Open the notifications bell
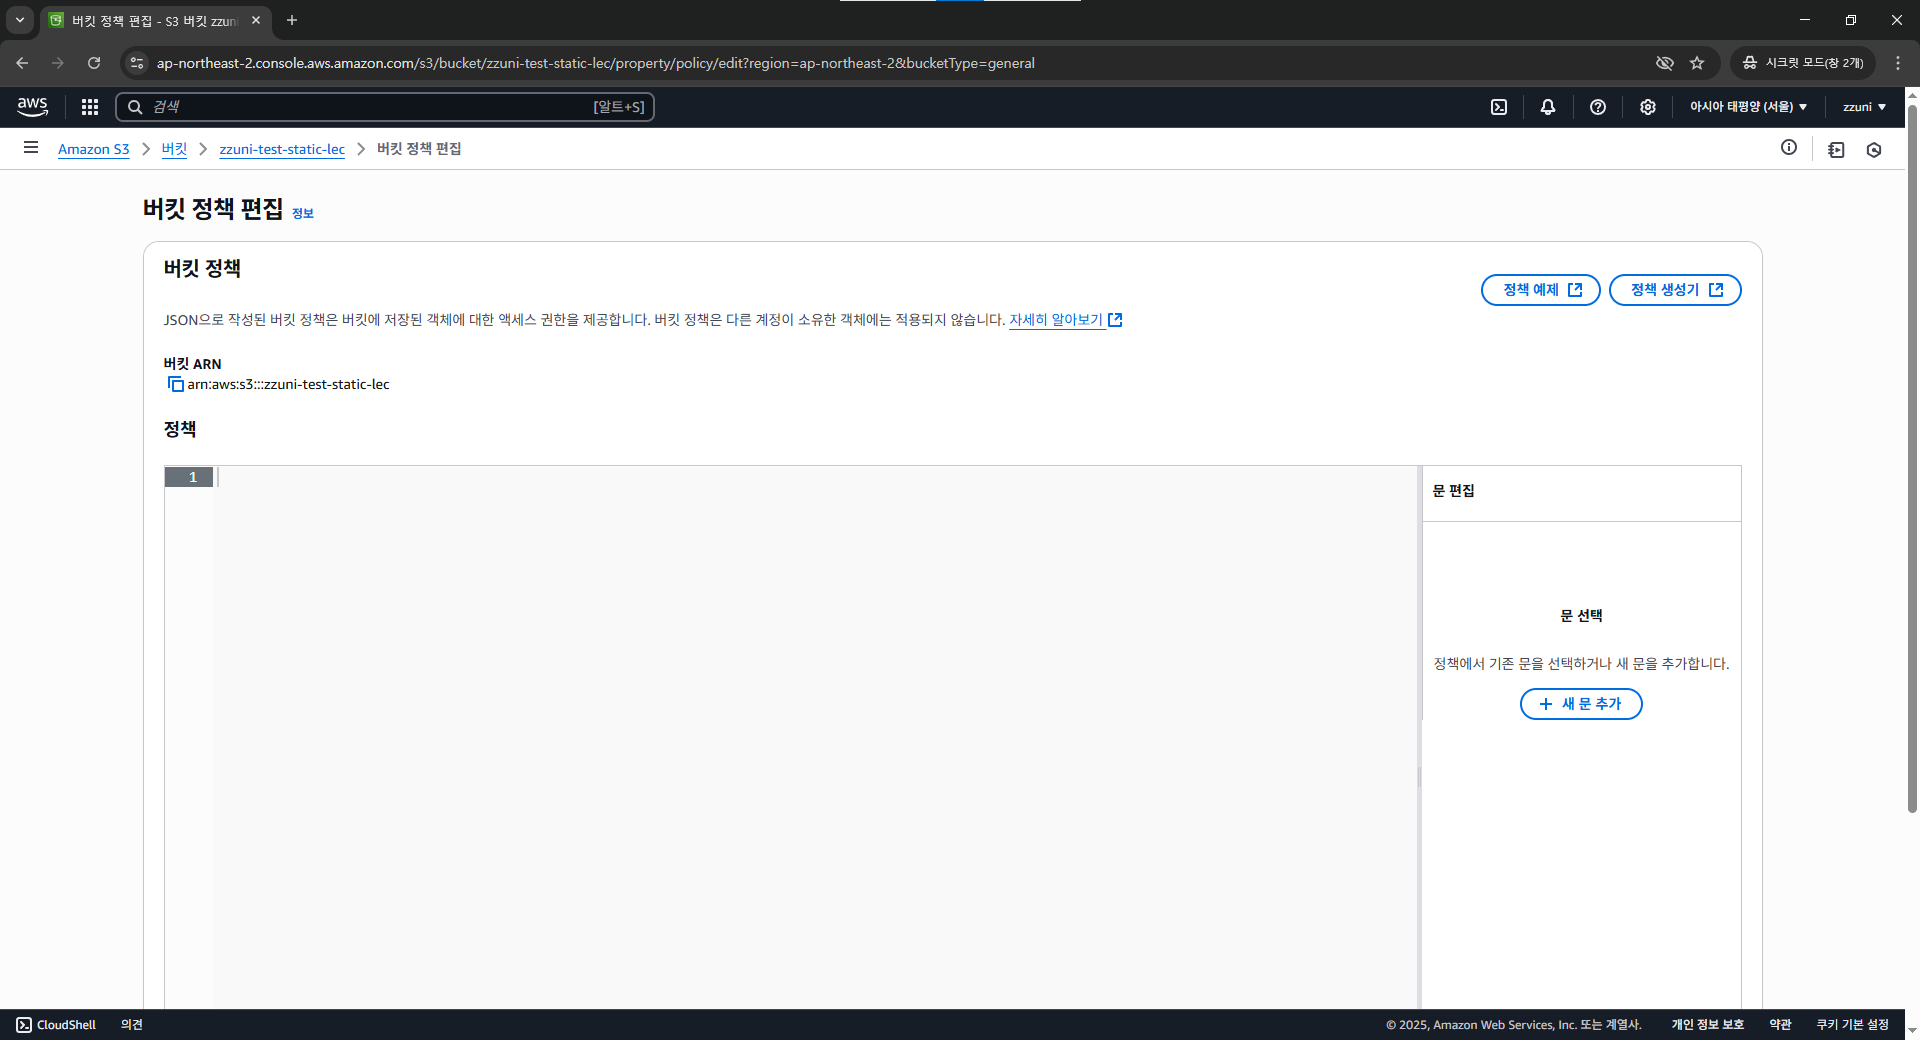Viewport: 1920px width, 1040px height. coord(1548,107)
